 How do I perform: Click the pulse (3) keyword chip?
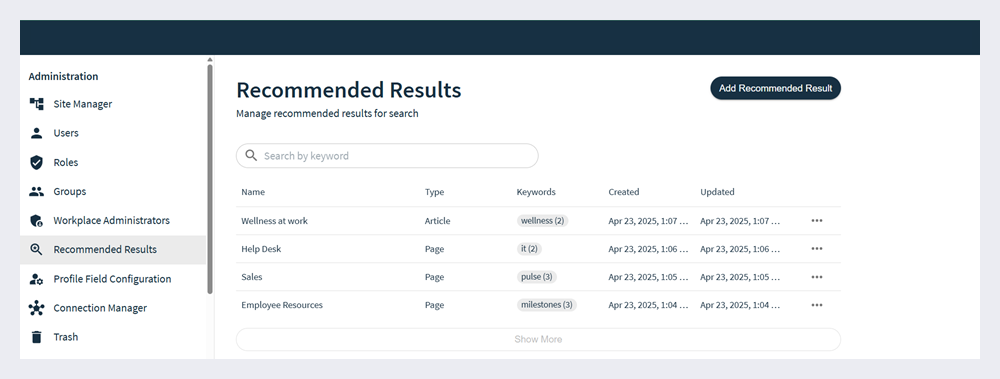[x=536, y=277]
